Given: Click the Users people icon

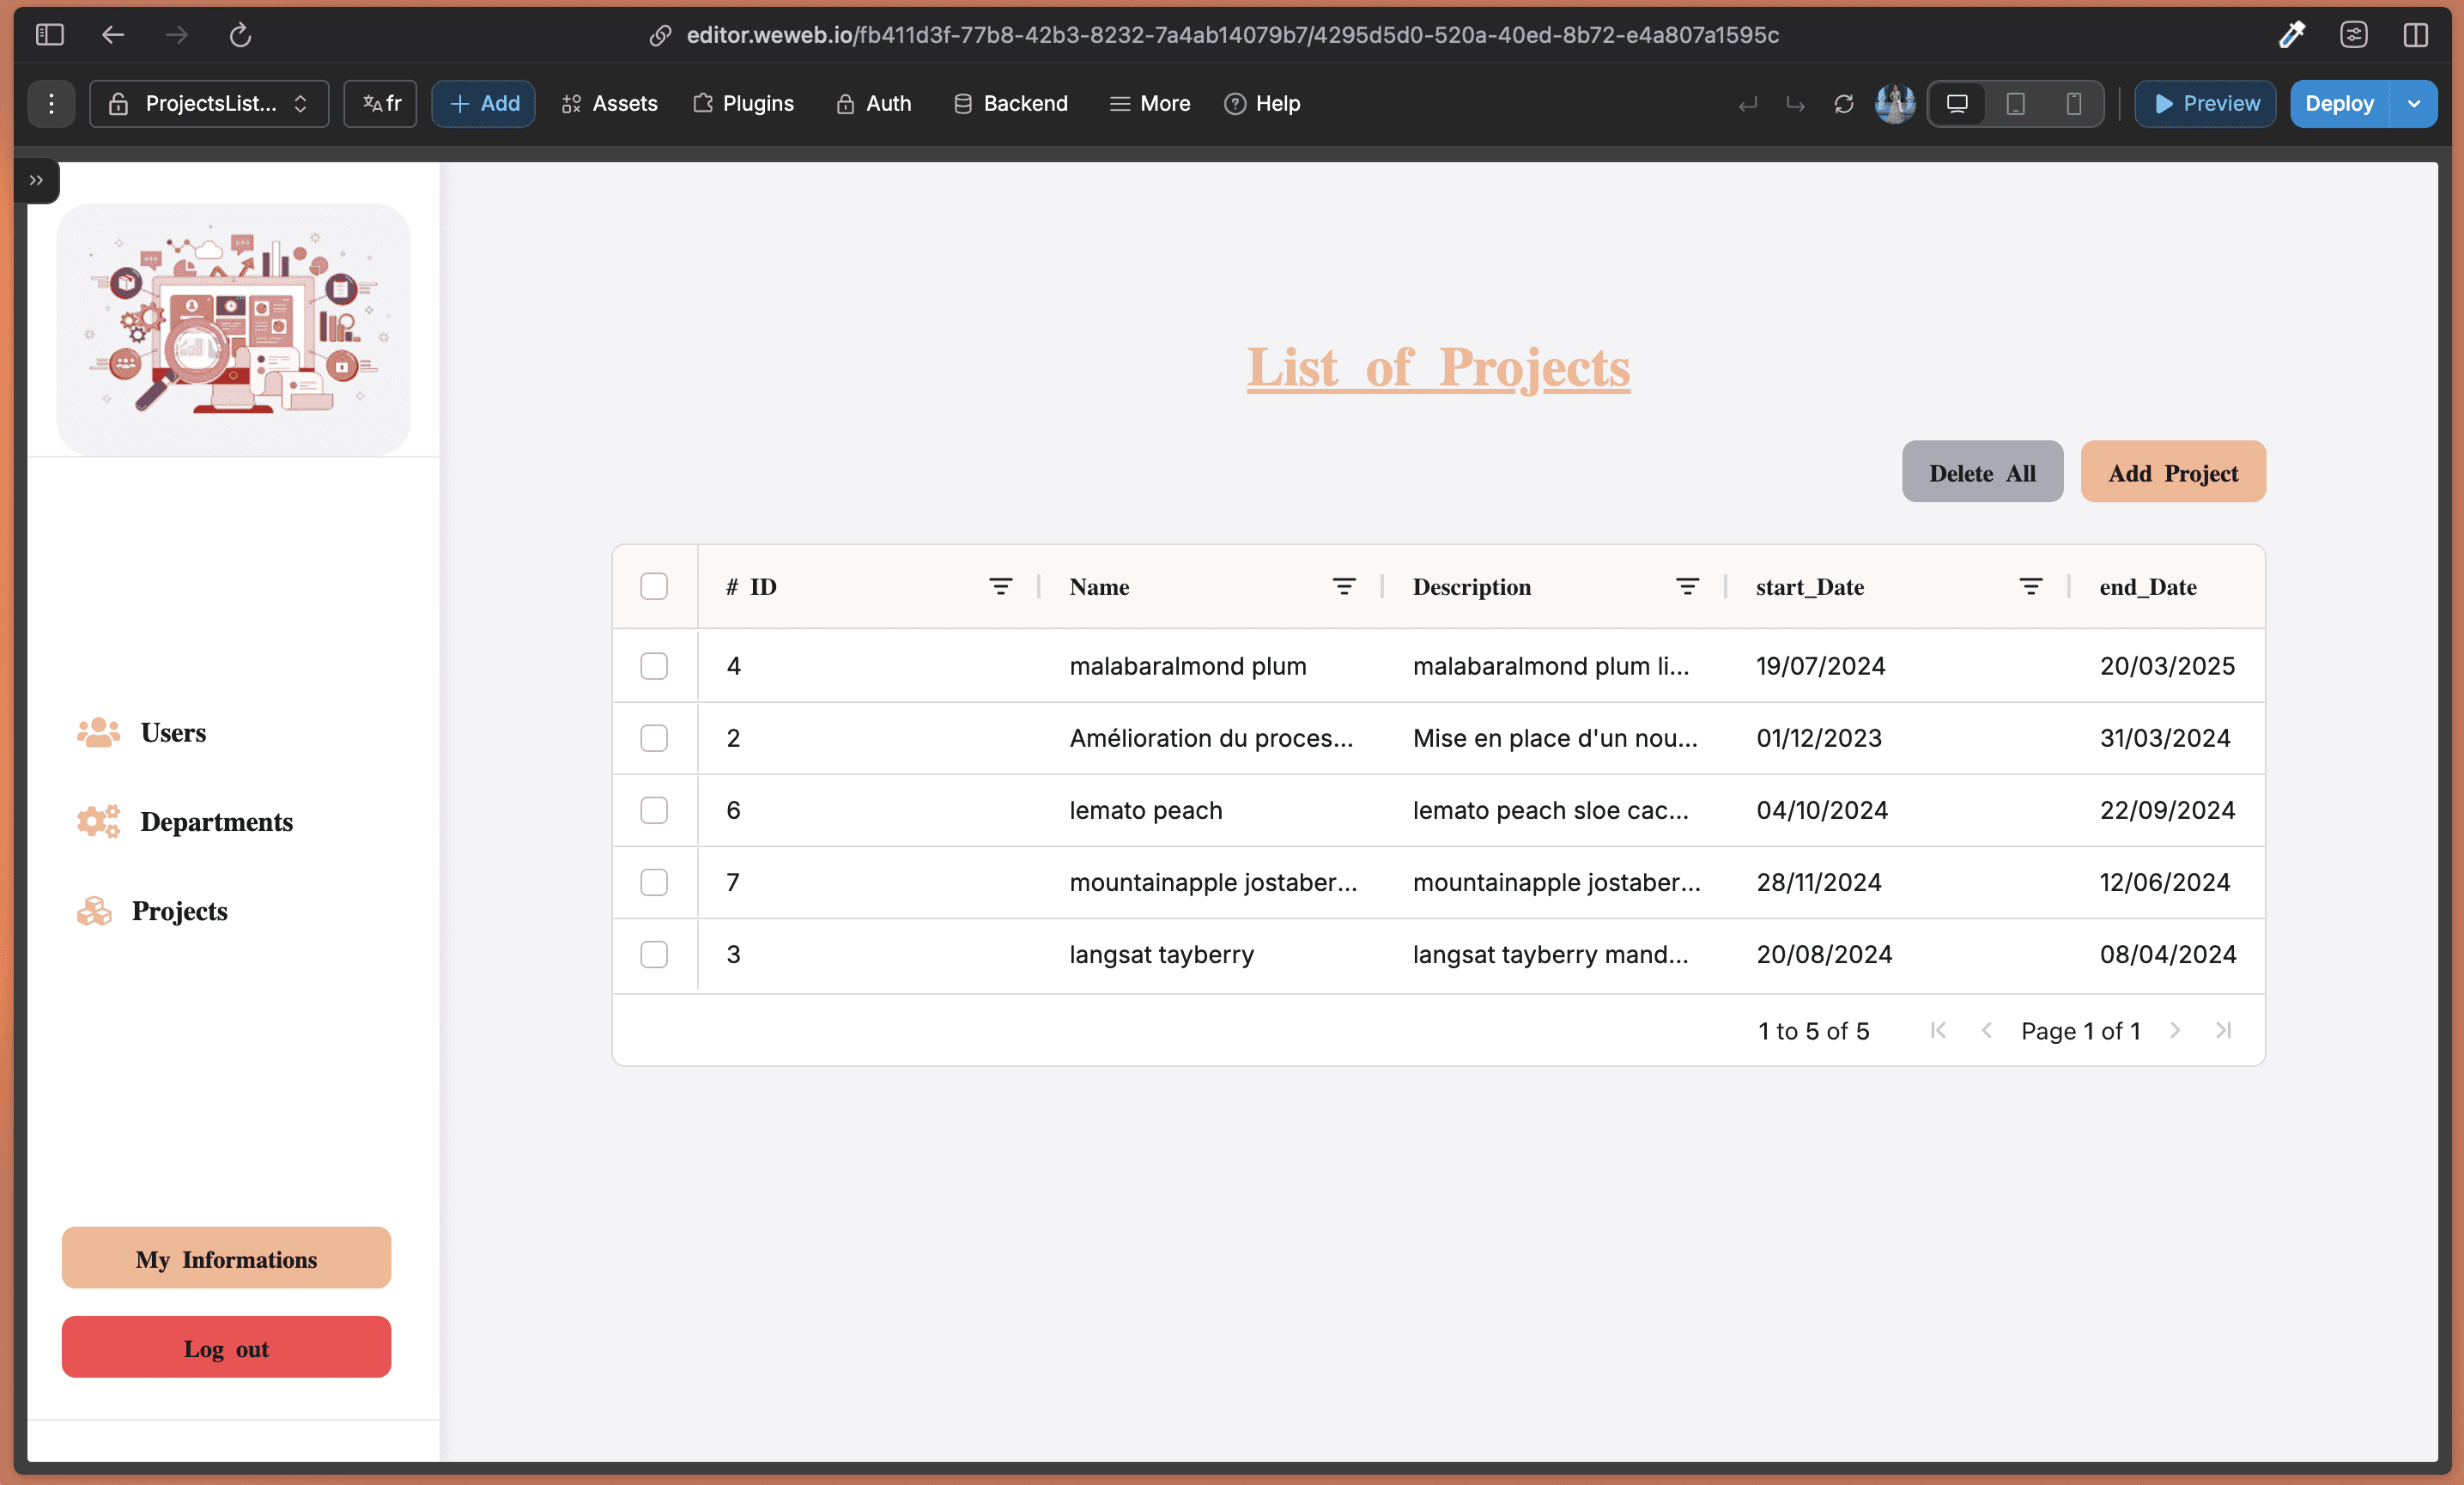Looking at the screenshot, I should click(x=98, y=732).
